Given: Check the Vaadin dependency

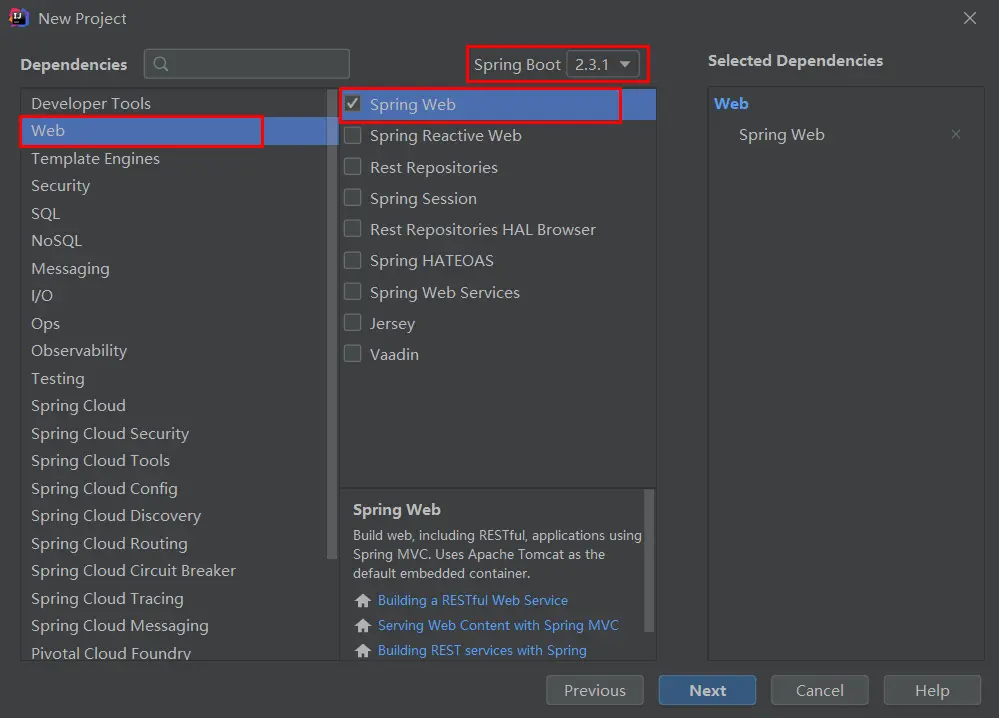Looking at the screenshot, I should point(352,354).
